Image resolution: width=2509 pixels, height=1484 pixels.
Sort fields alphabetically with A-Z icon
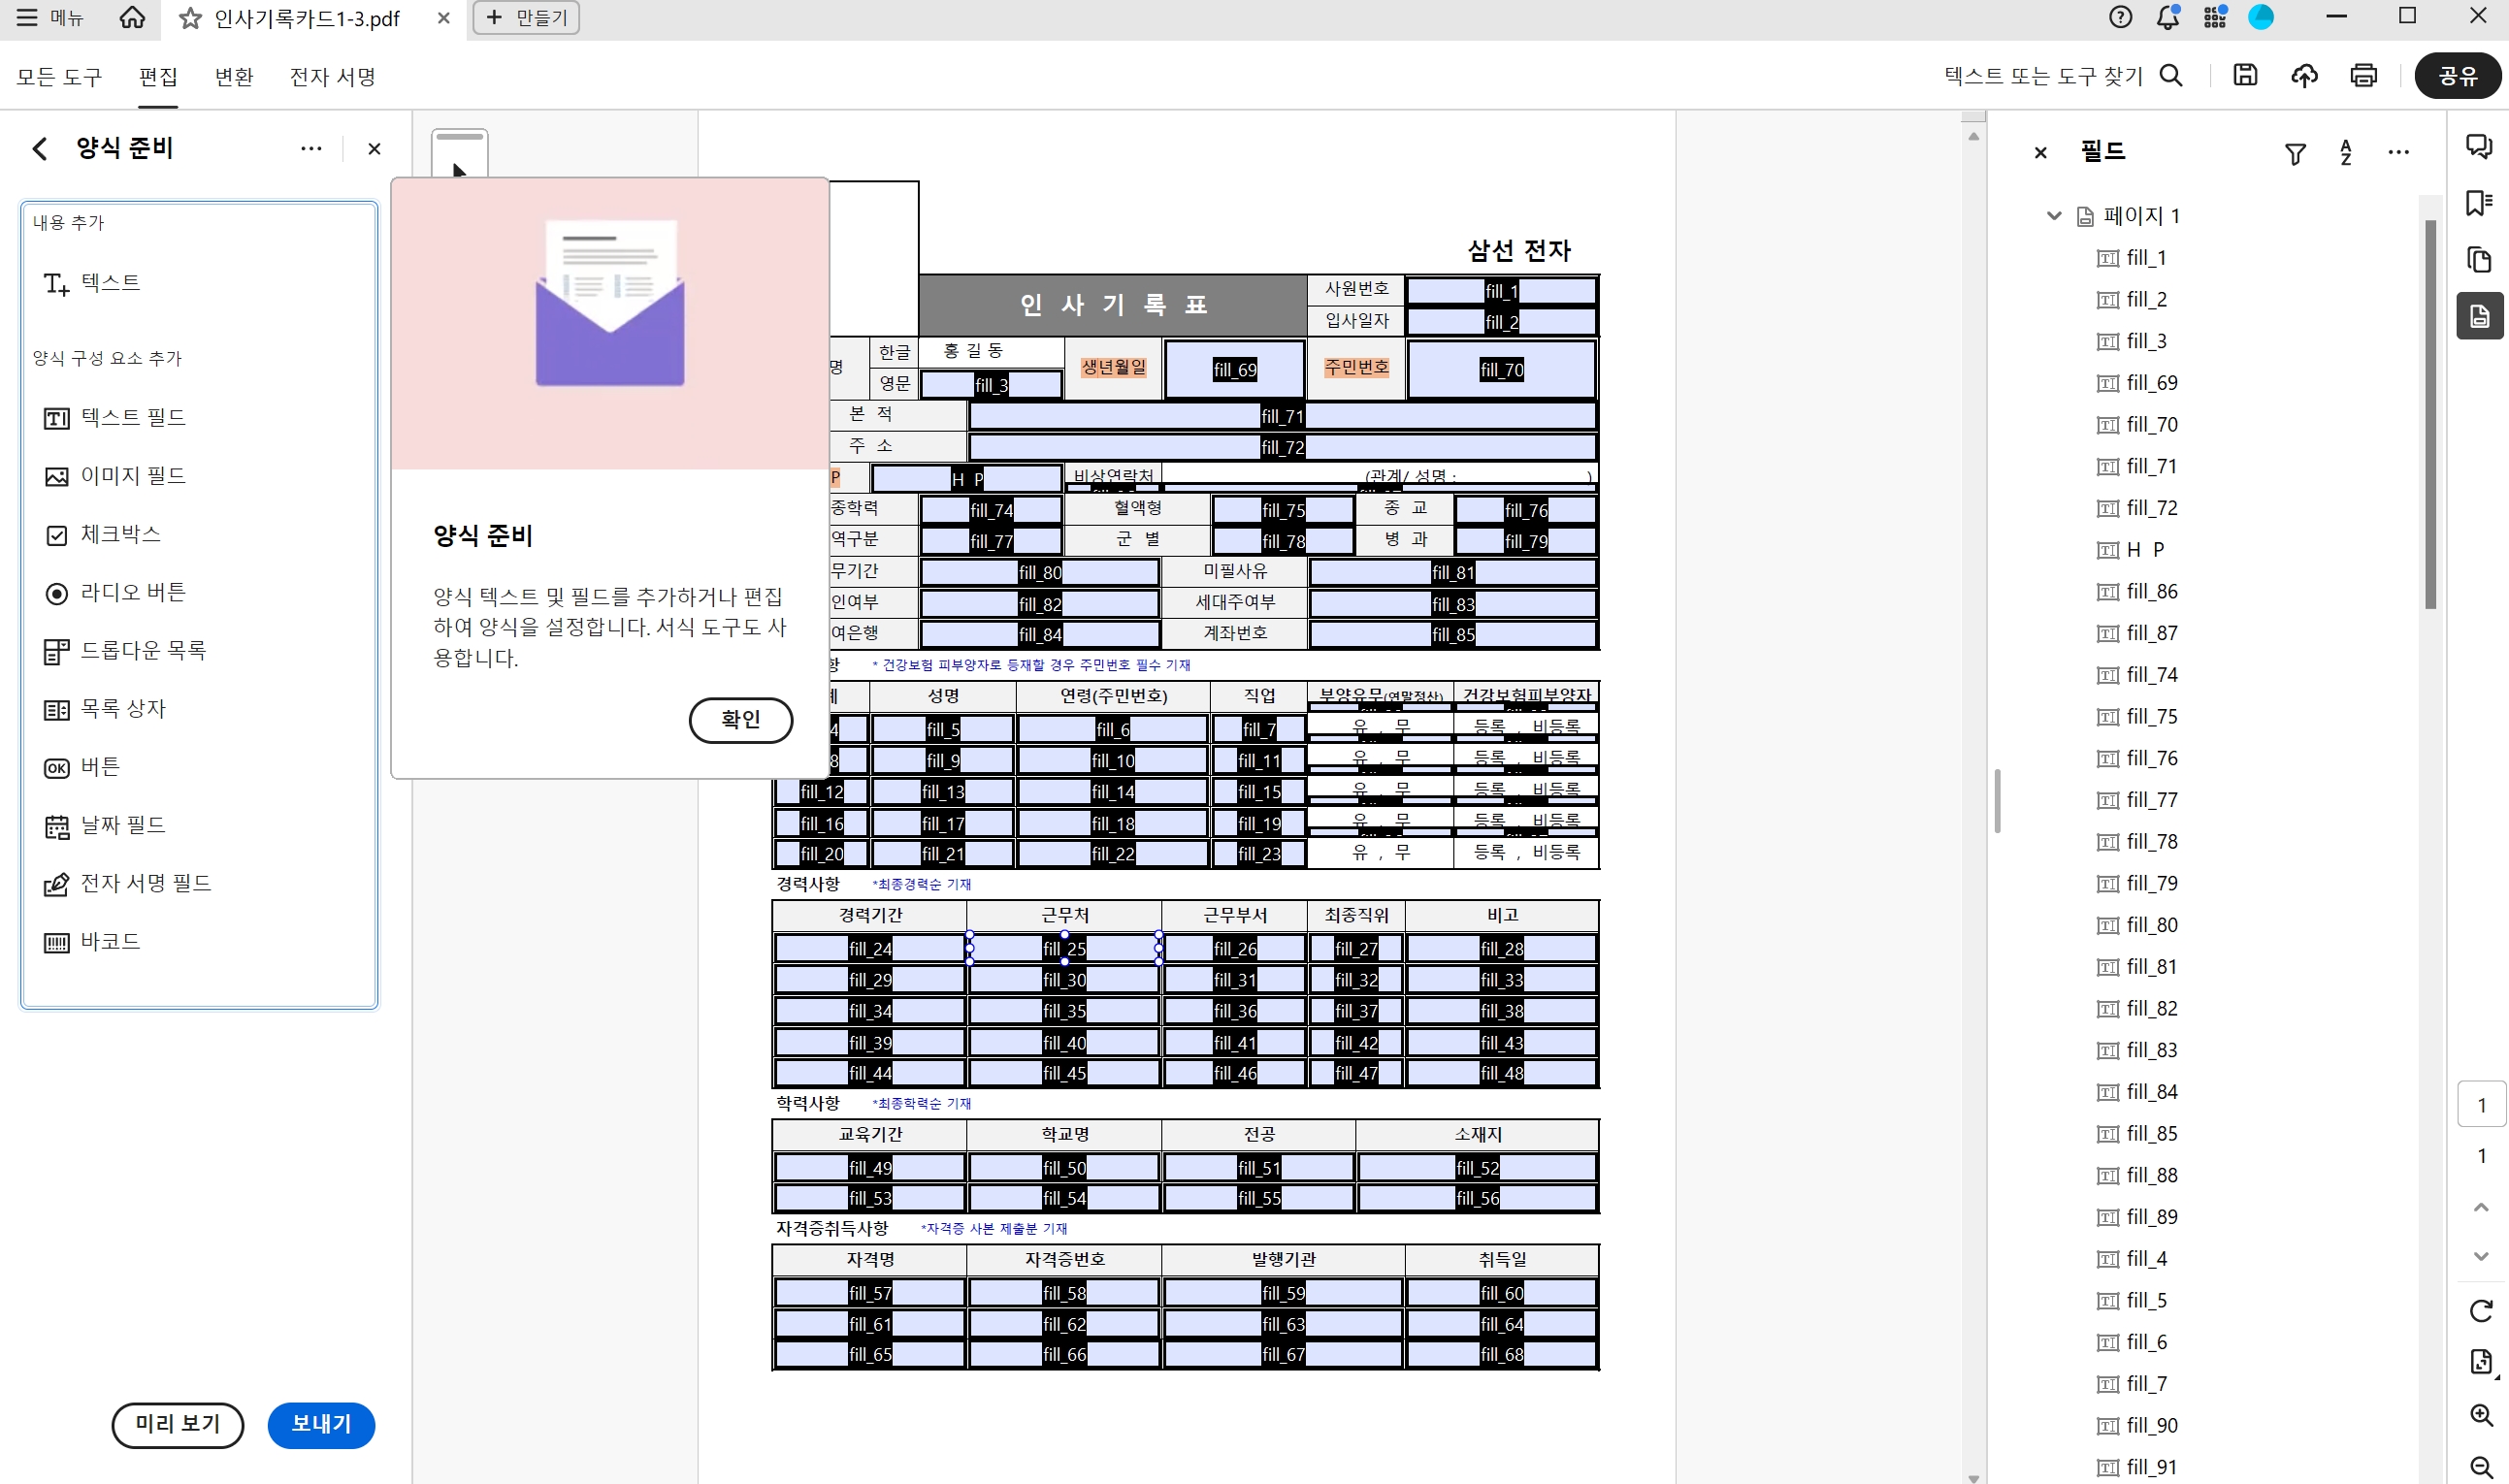pos(2346,153)
